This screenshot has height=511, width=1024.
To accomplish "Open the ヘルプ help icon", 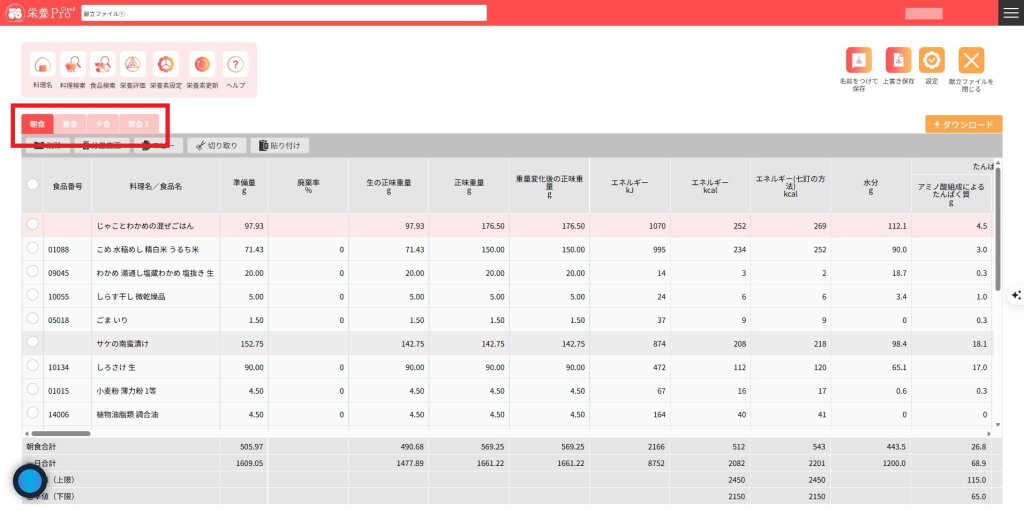I will pyautogui.click(x=235, y=65).
